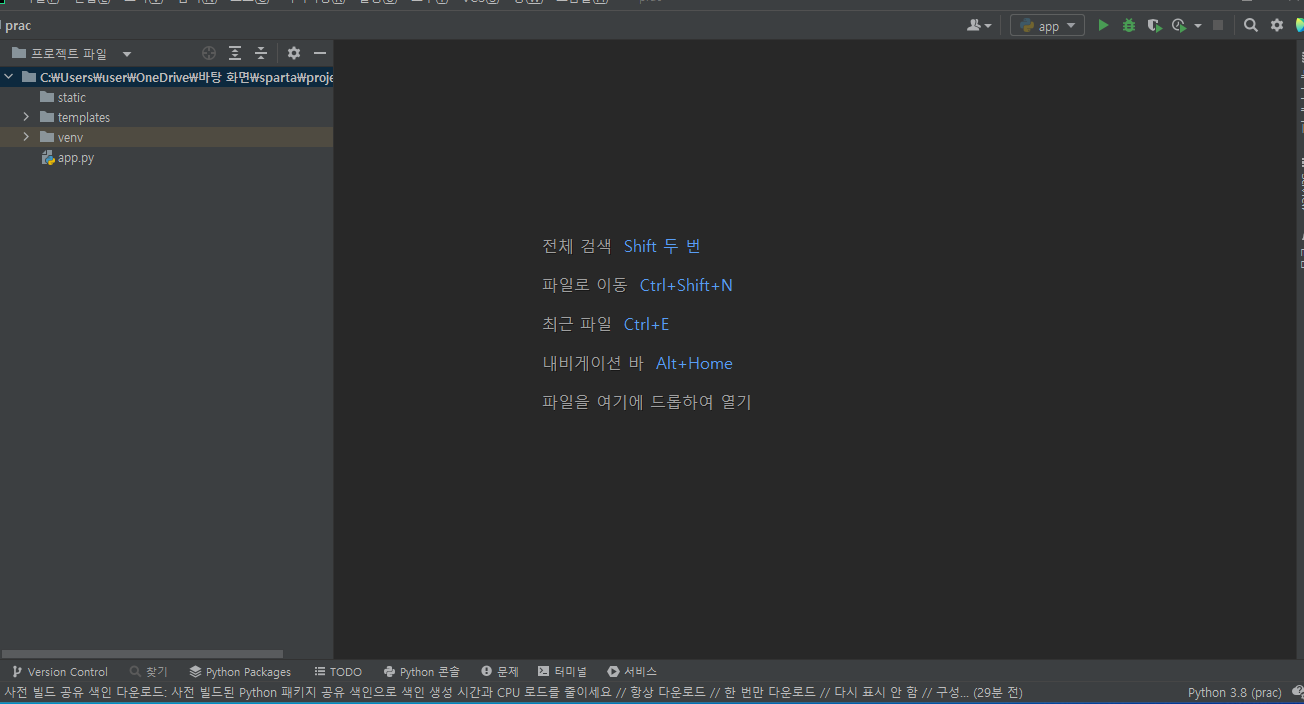The height and width of the screenshot is (704, 1304).
Task: Click 다시 표시 안 함 in status bar
Action: click(x=877, y=692)
